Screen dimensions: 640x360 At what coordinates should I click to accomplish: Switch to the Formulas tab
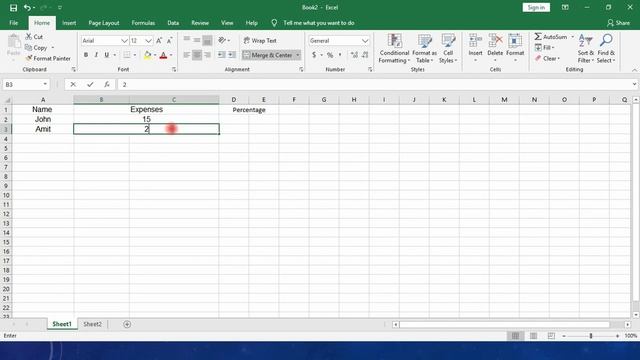coord(143,23)
